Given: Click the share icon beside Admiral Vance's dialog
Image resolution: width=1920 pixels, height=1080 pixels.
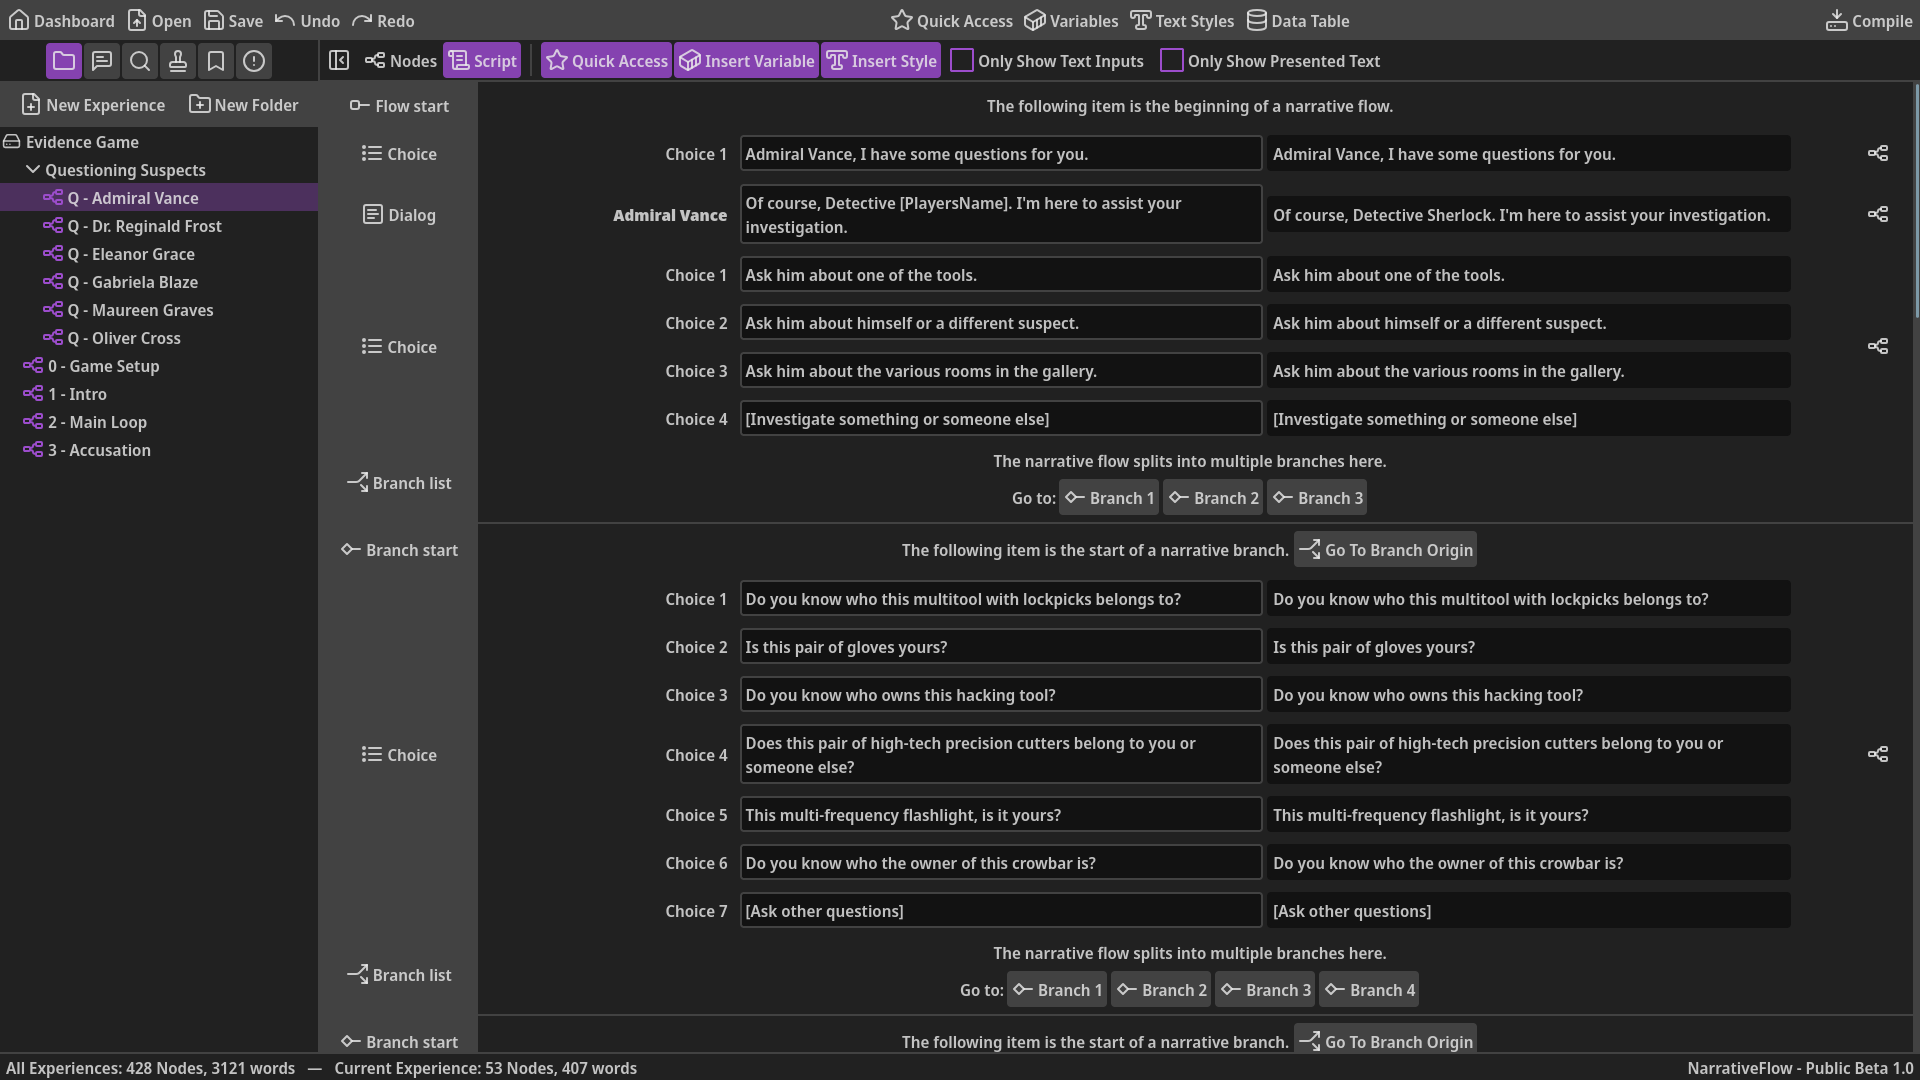Looking at the screenshot, I should coord(1877,214).
